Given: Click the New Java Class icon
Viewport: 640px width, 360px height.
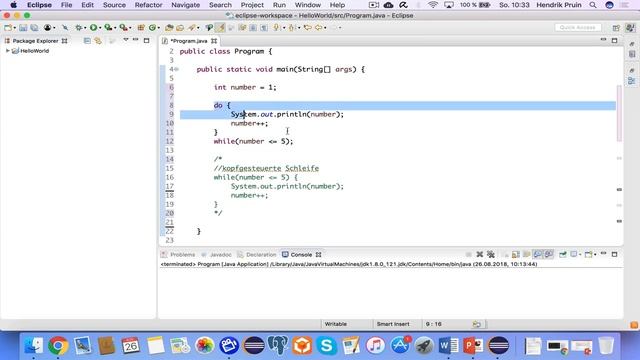Looking at the screenshot, I should [x=152, y=28].
